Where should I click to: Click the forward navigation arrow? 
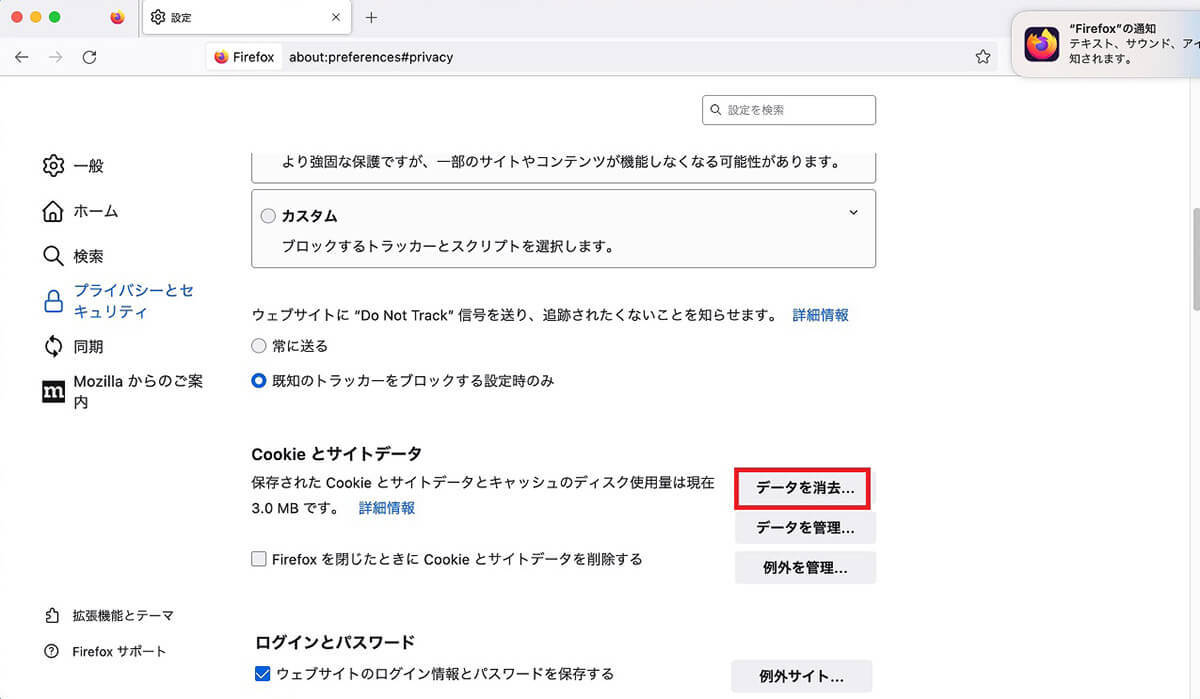point(55,57)
